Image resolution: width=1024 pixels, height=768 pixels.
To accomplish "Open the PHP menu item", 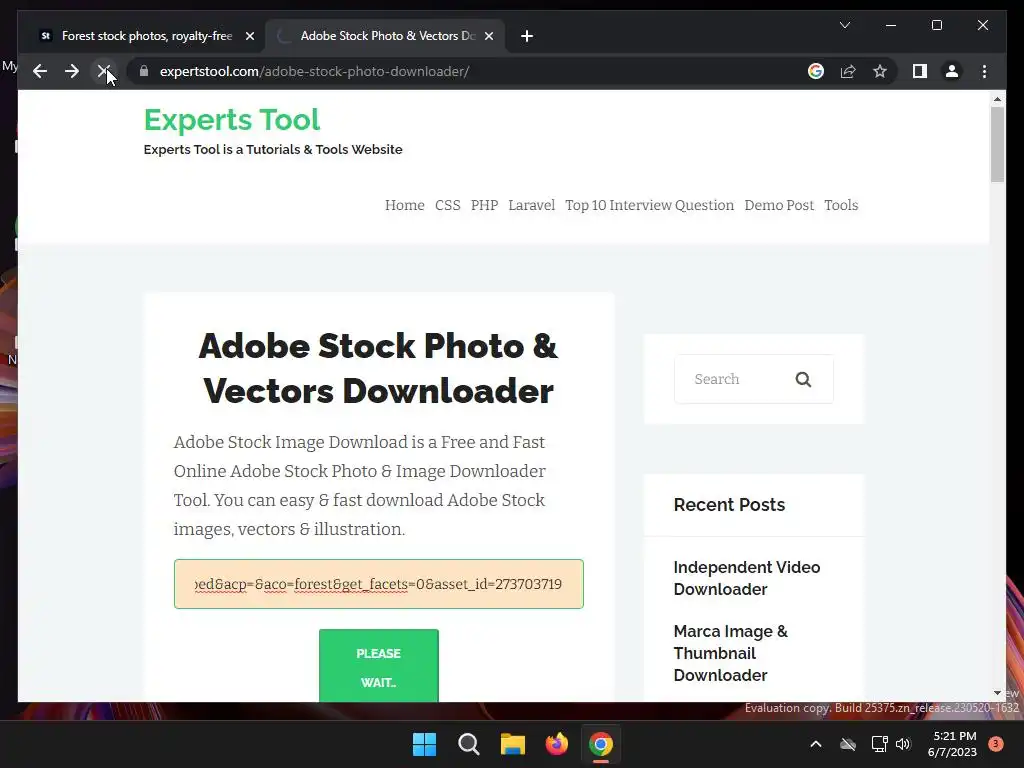I will click(x=484, y=205).
